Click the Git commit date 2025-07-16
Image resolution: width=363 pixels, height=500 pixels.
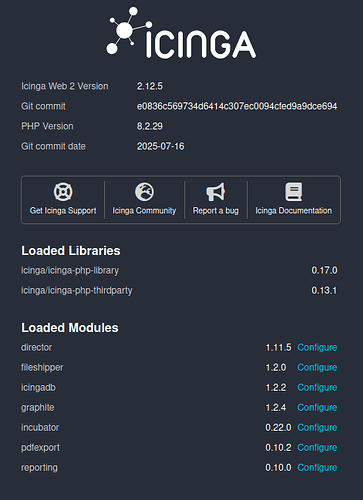160,146
